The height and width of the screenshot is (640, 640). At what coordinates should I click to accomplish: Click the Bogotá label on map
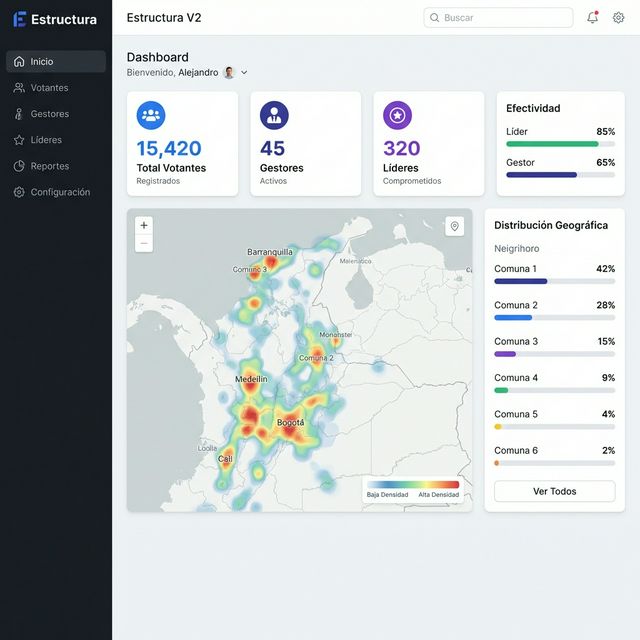[291, 422]
